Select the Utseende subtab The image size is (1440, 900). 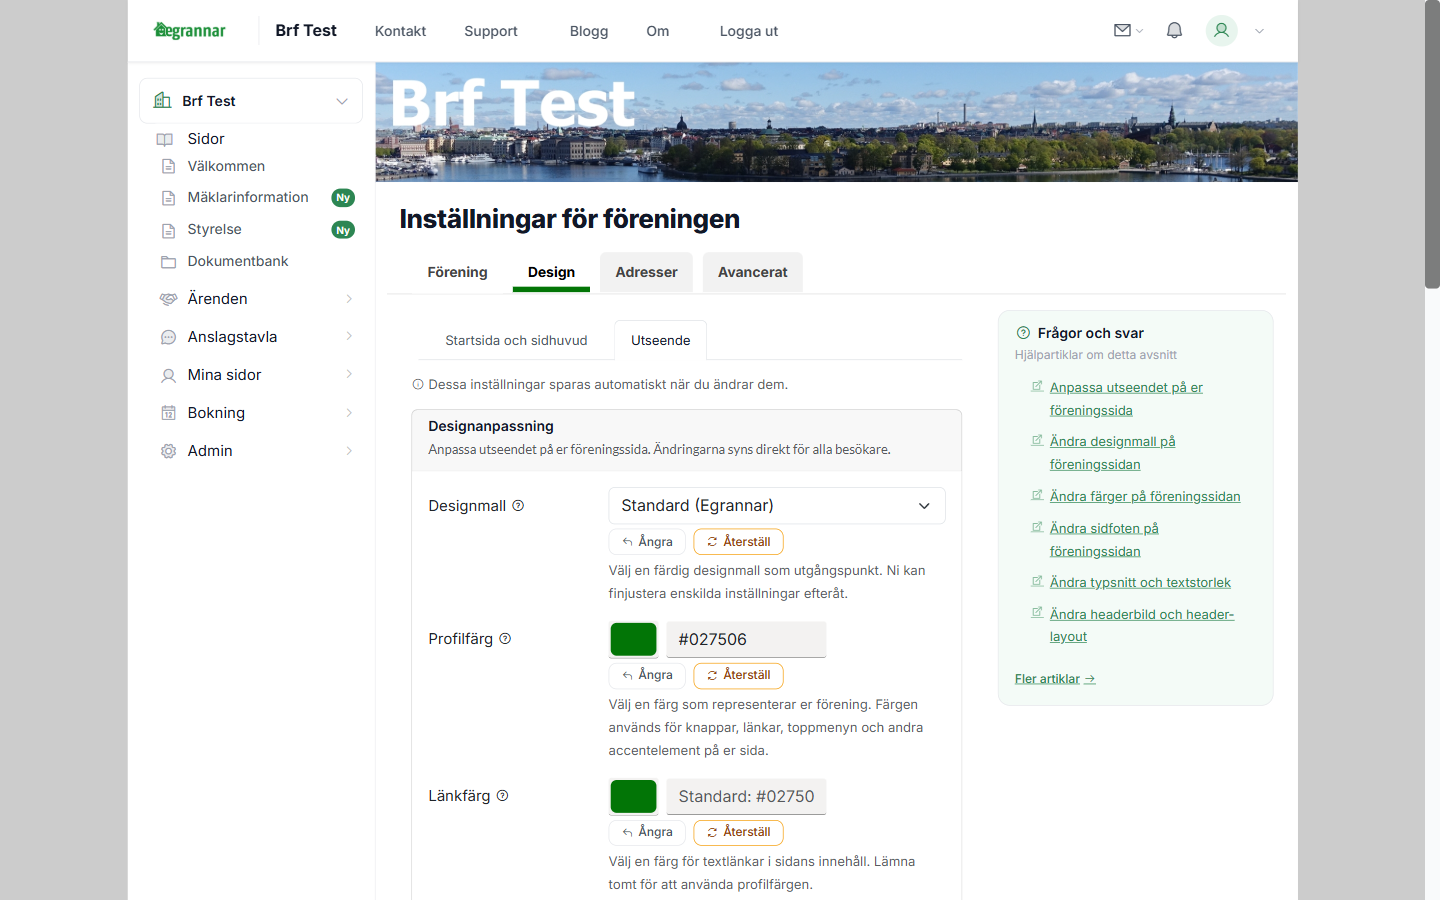(660, 341)
